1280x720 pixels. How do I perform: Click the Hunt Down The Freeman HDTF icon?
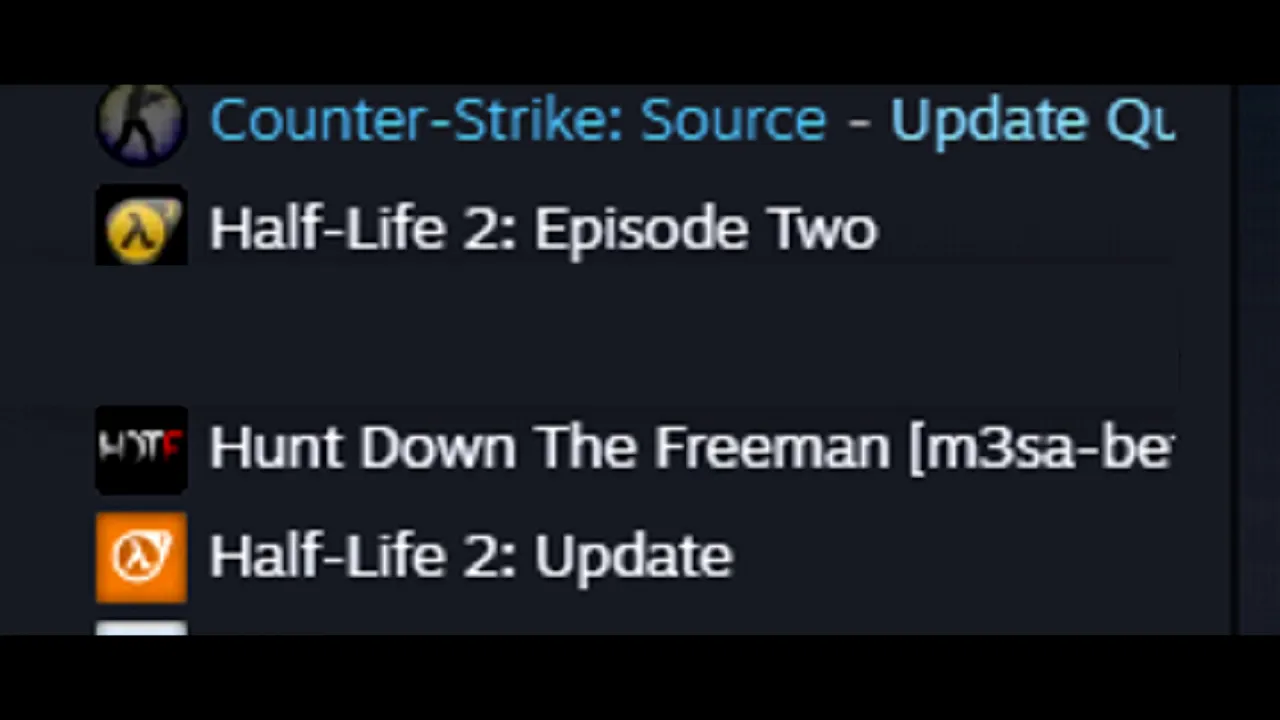141,449
